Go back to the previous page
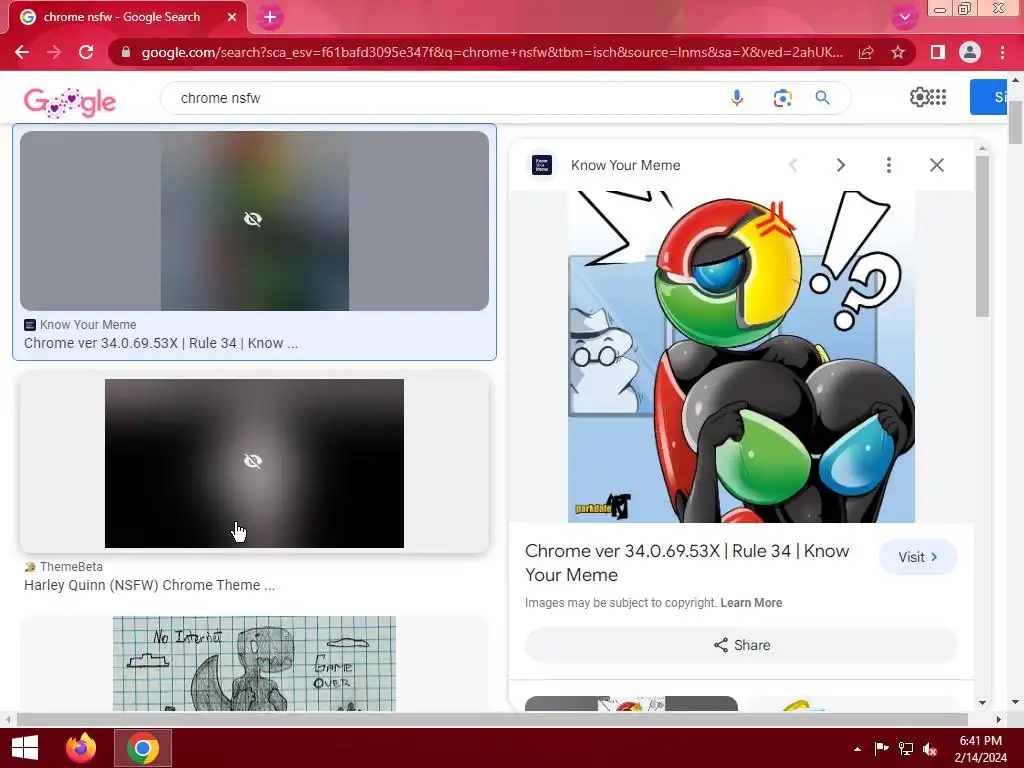 (22, 52)
